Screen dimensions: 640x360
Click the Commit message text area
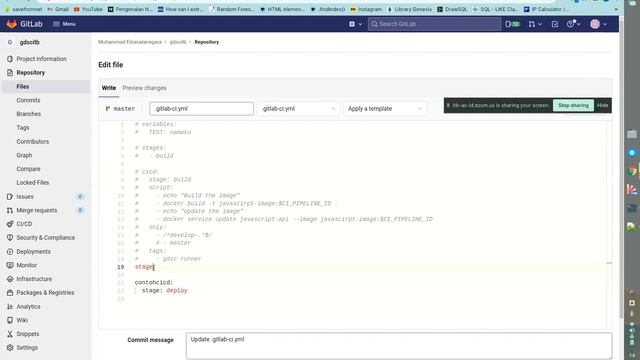coord(399,346)
